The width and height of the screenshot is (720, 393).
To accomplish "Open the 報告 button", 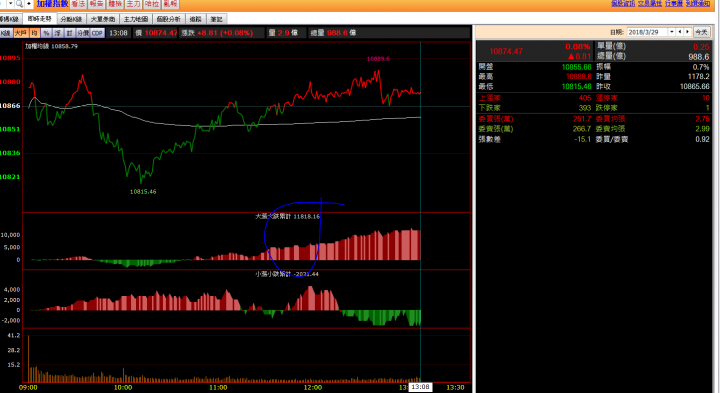I will coord(97,4).
